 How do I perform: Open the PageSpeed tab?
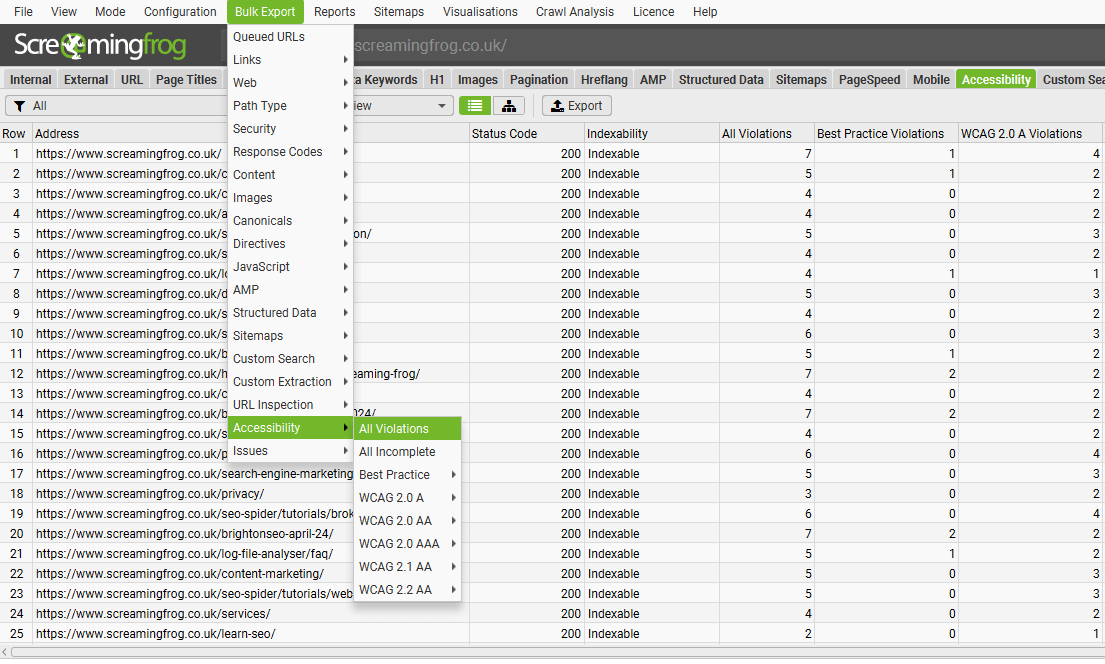[x=869, y=79]
